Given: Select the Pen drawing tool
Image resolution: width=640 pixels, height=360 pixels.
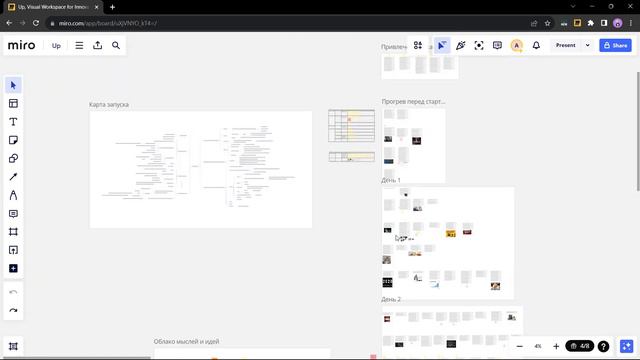Looking at the screenshot, I should (x=13, y=195).
